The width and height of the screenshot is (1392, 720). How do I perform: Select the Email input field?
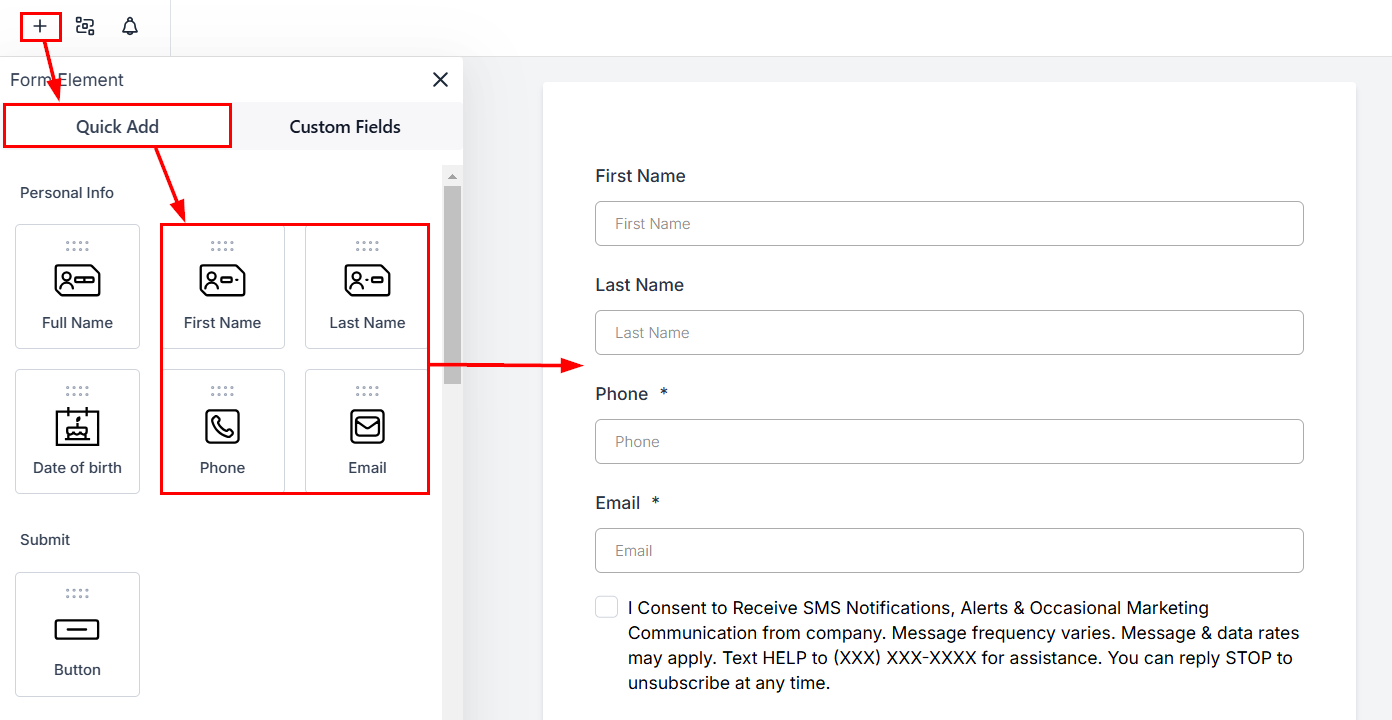tap(949, 551)
